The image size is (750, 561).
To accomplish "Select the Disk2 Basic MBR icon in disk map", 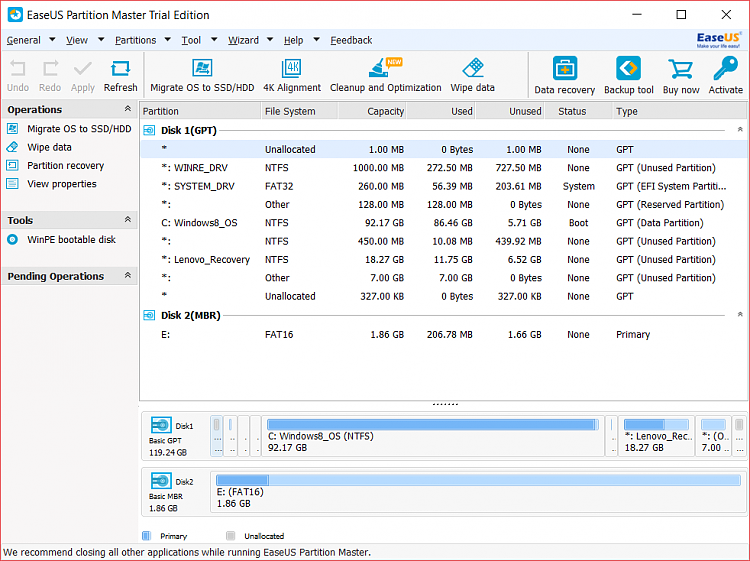I will (x=161, y=480).
